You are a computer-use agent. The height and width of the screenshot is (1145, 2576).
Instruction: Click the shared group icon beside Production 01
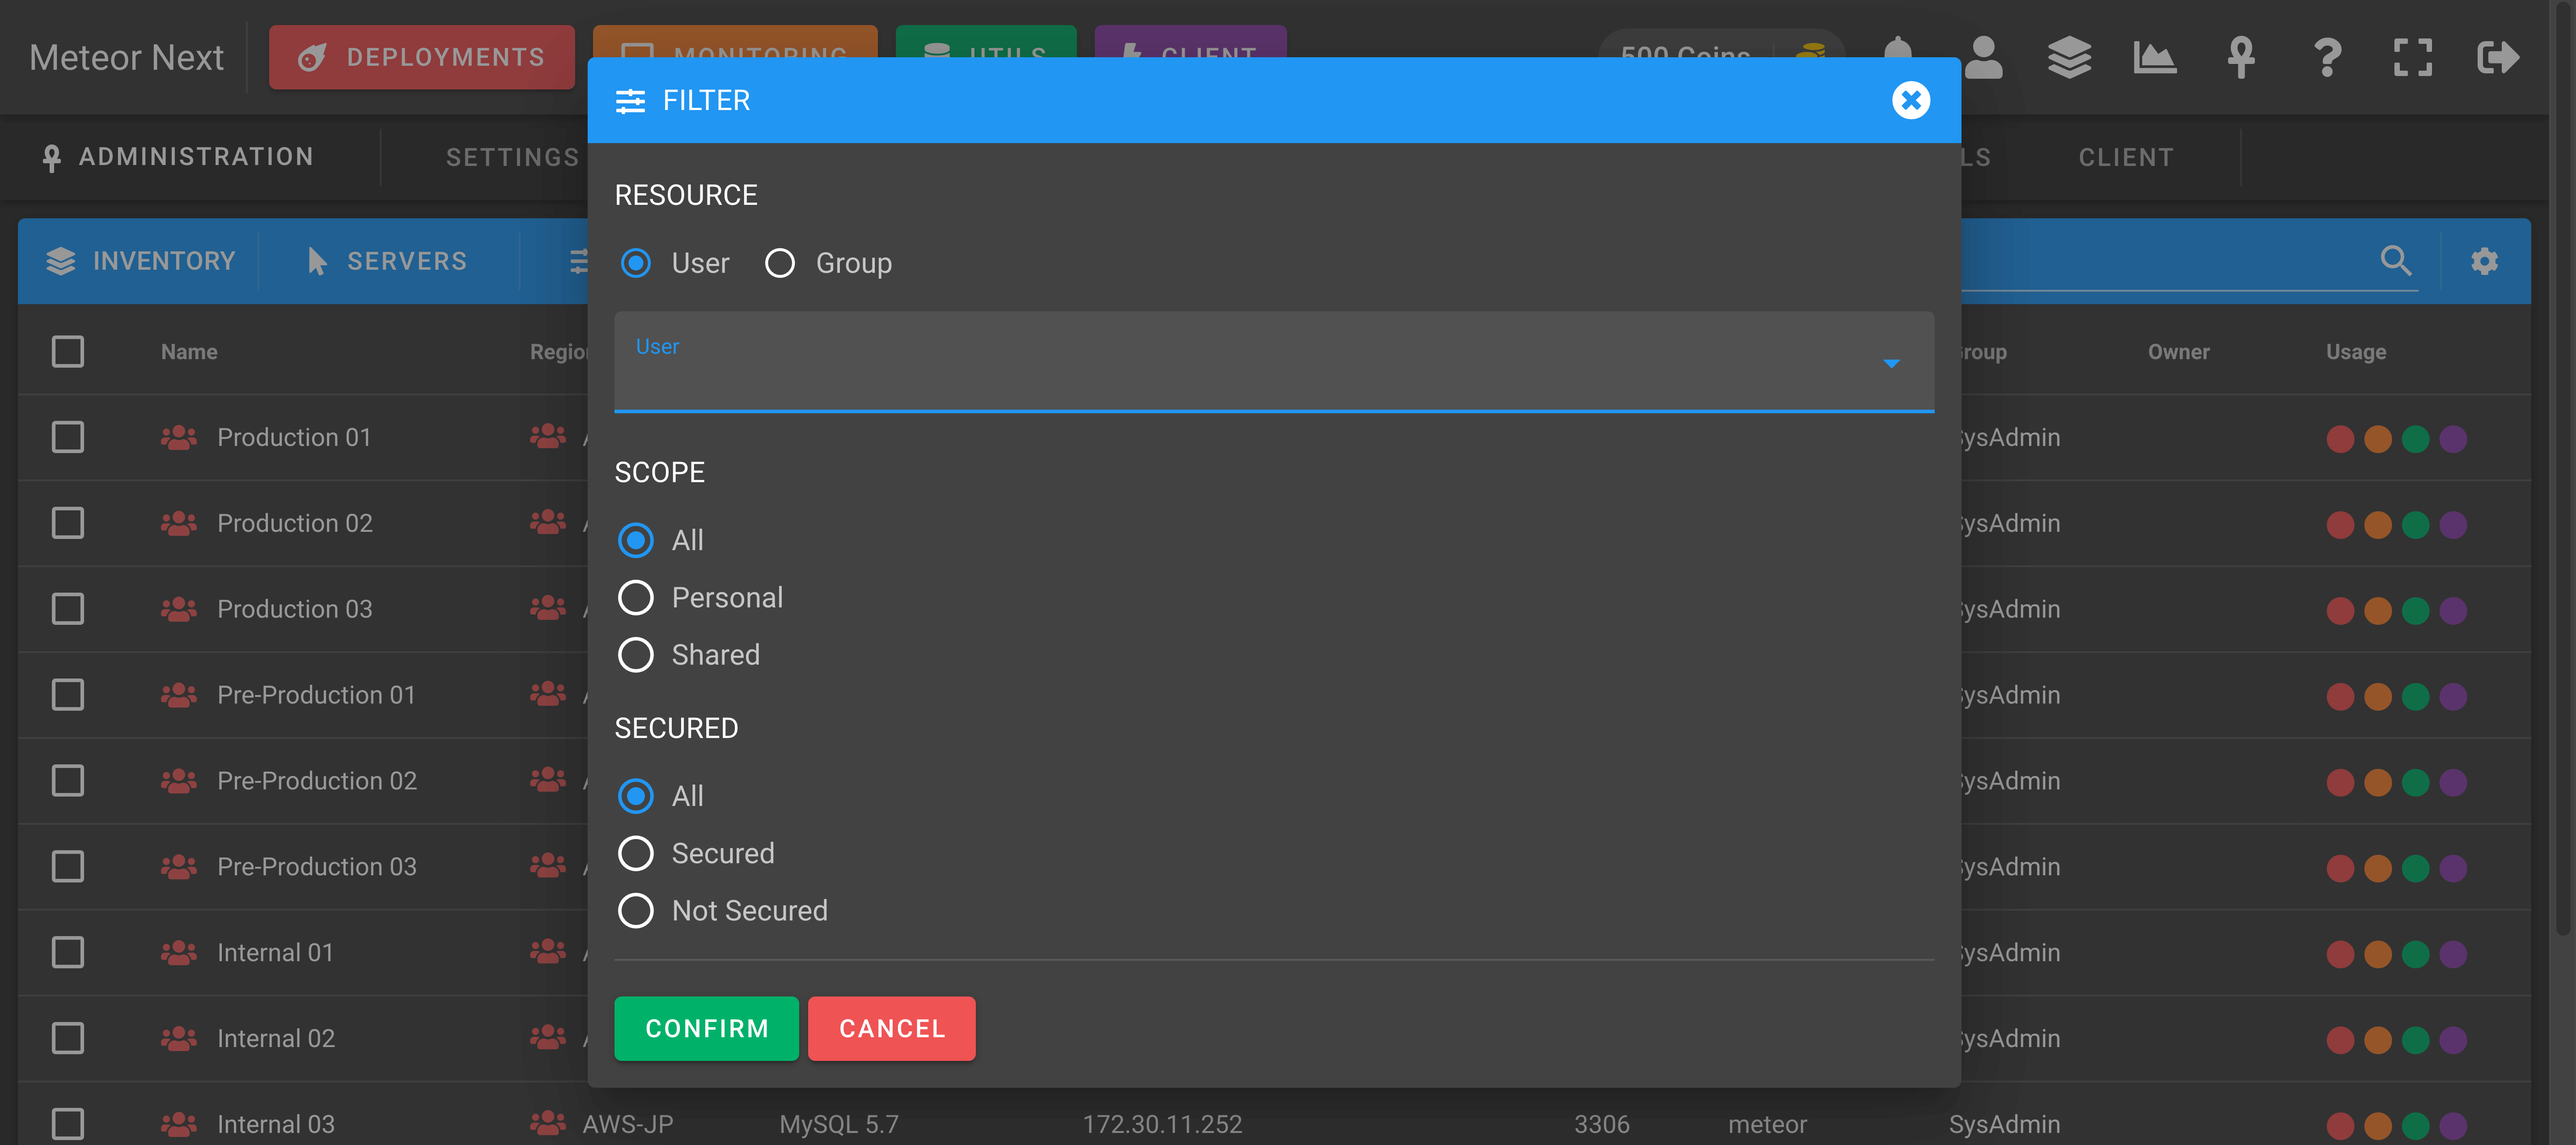(179, 437)
